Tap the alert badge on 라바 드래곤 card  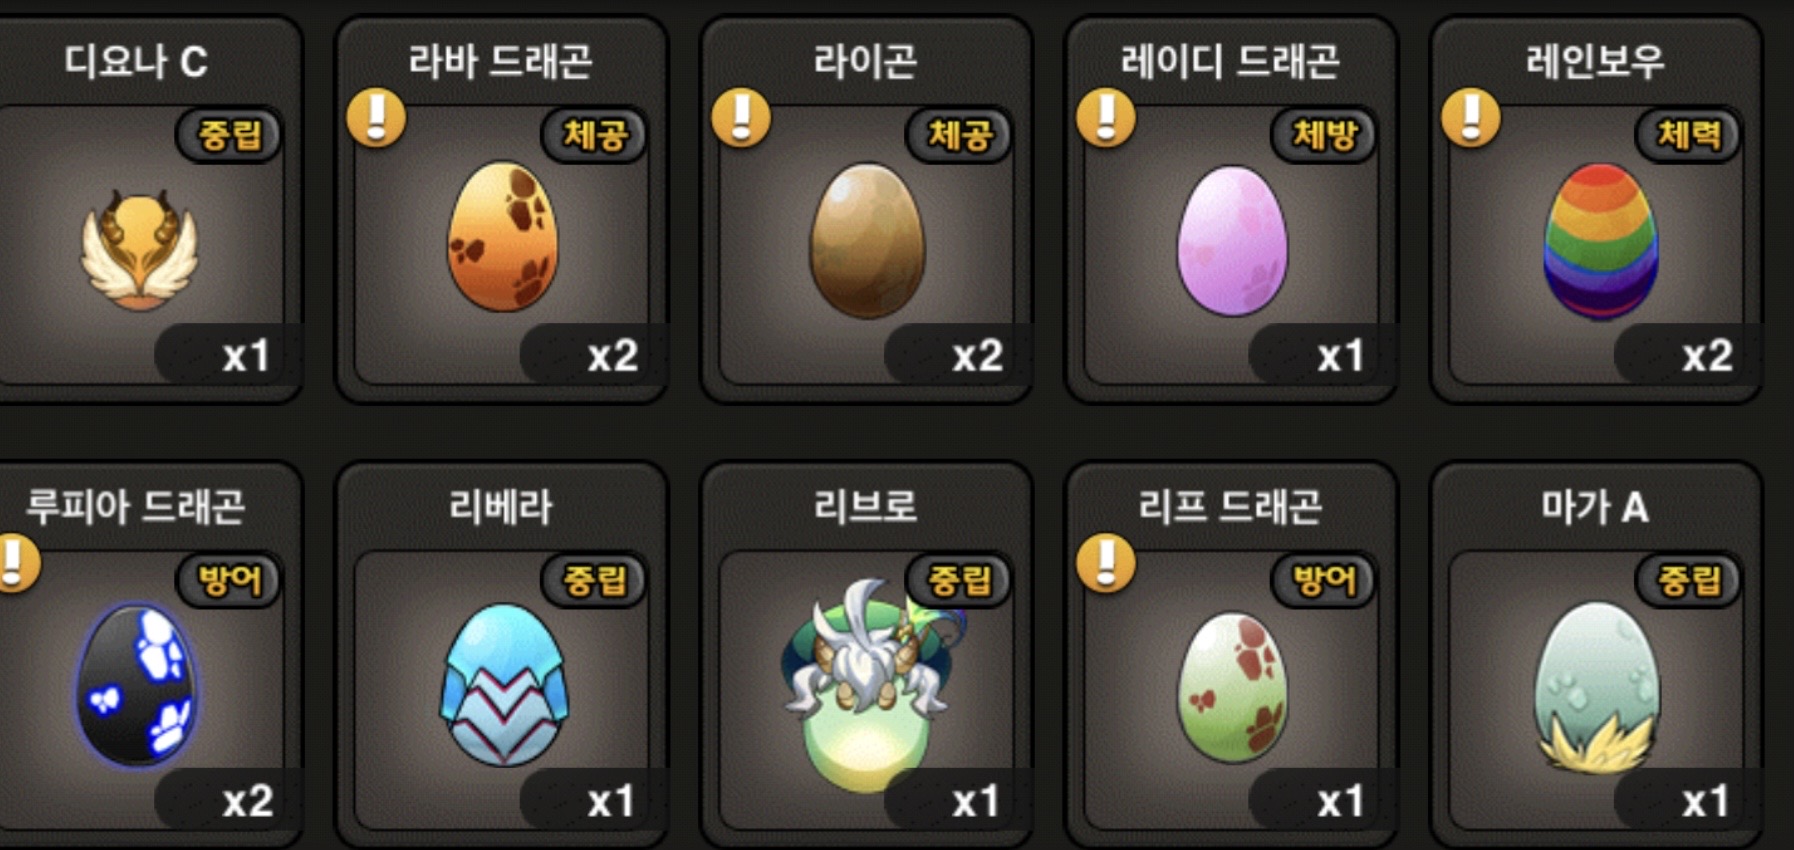click(376, 118)
